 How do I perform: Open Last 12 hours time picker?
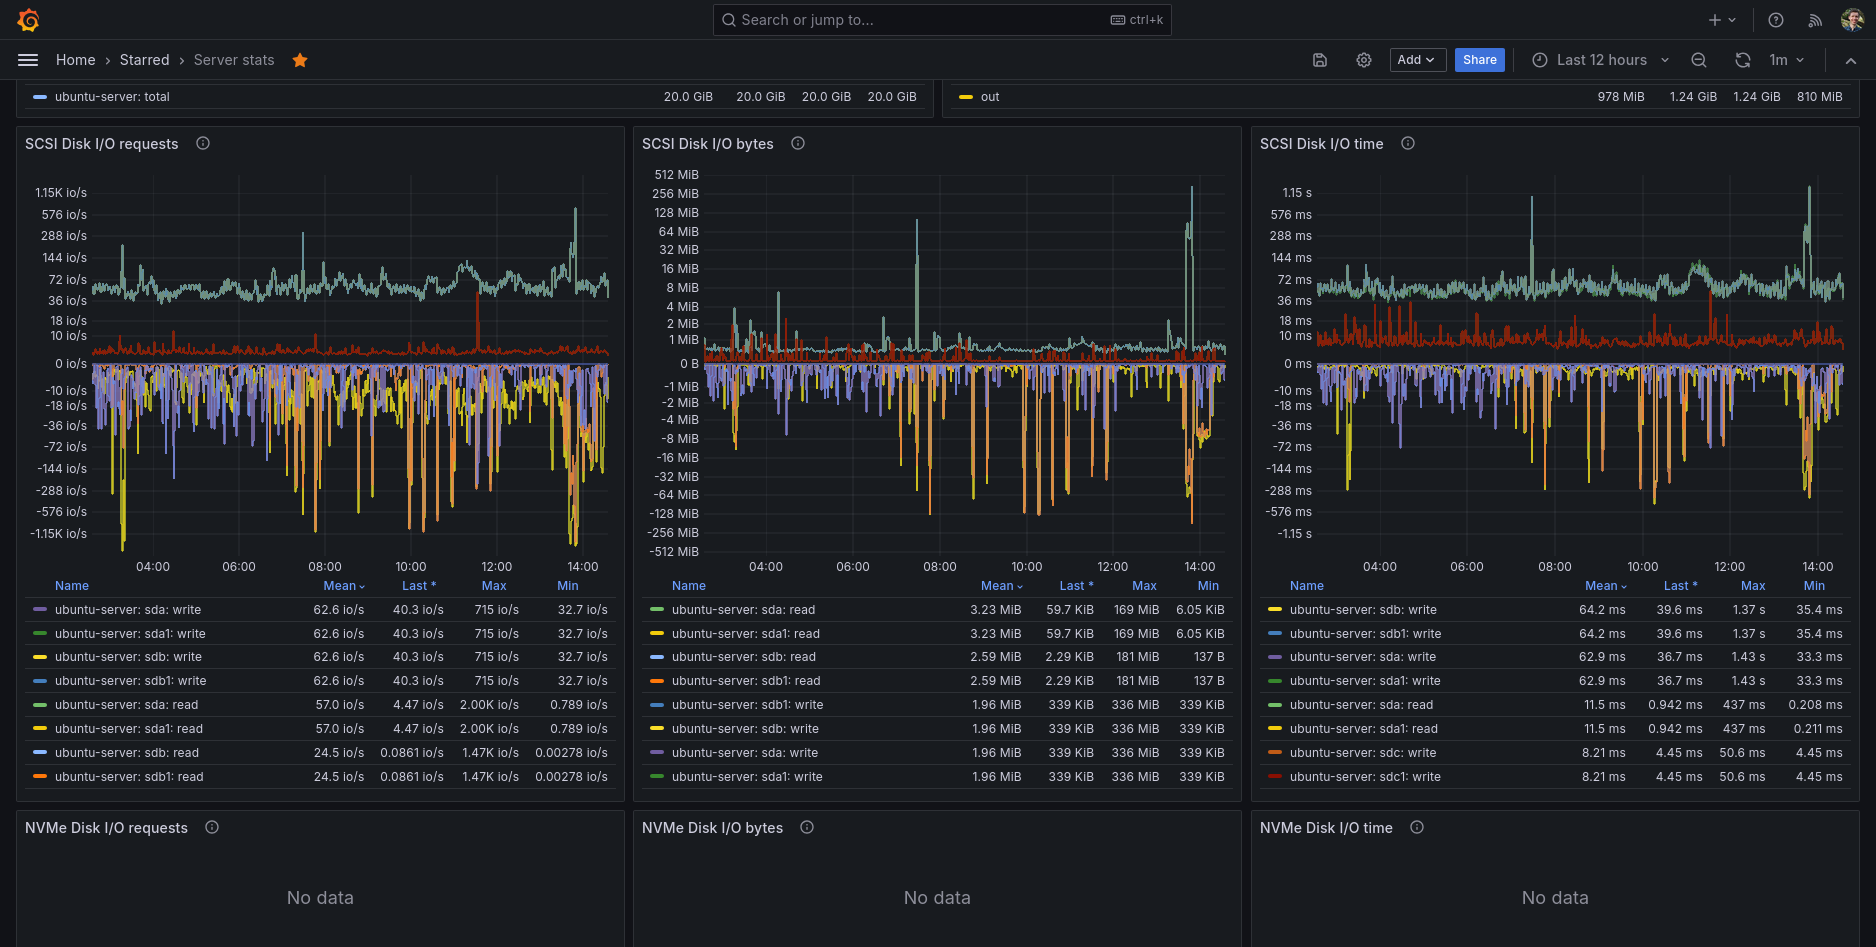[1600, 60]
